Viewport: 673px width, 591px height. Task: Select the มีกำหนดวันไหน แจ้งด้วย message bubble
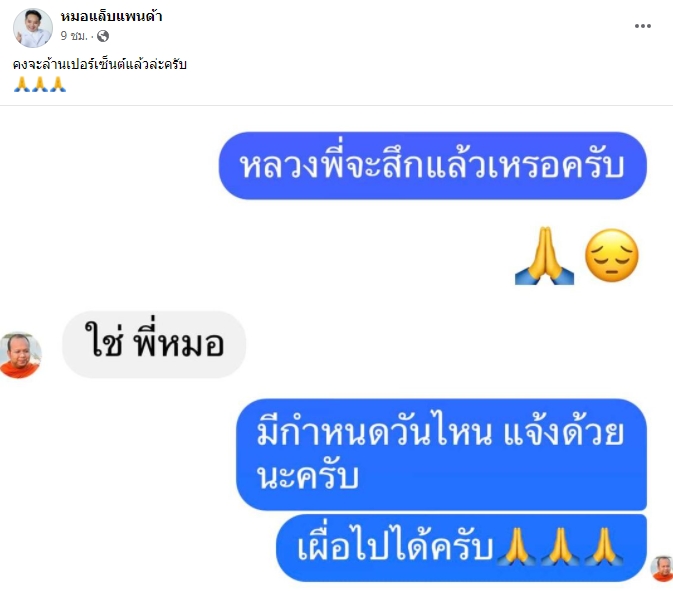click(x=441, y=455)
